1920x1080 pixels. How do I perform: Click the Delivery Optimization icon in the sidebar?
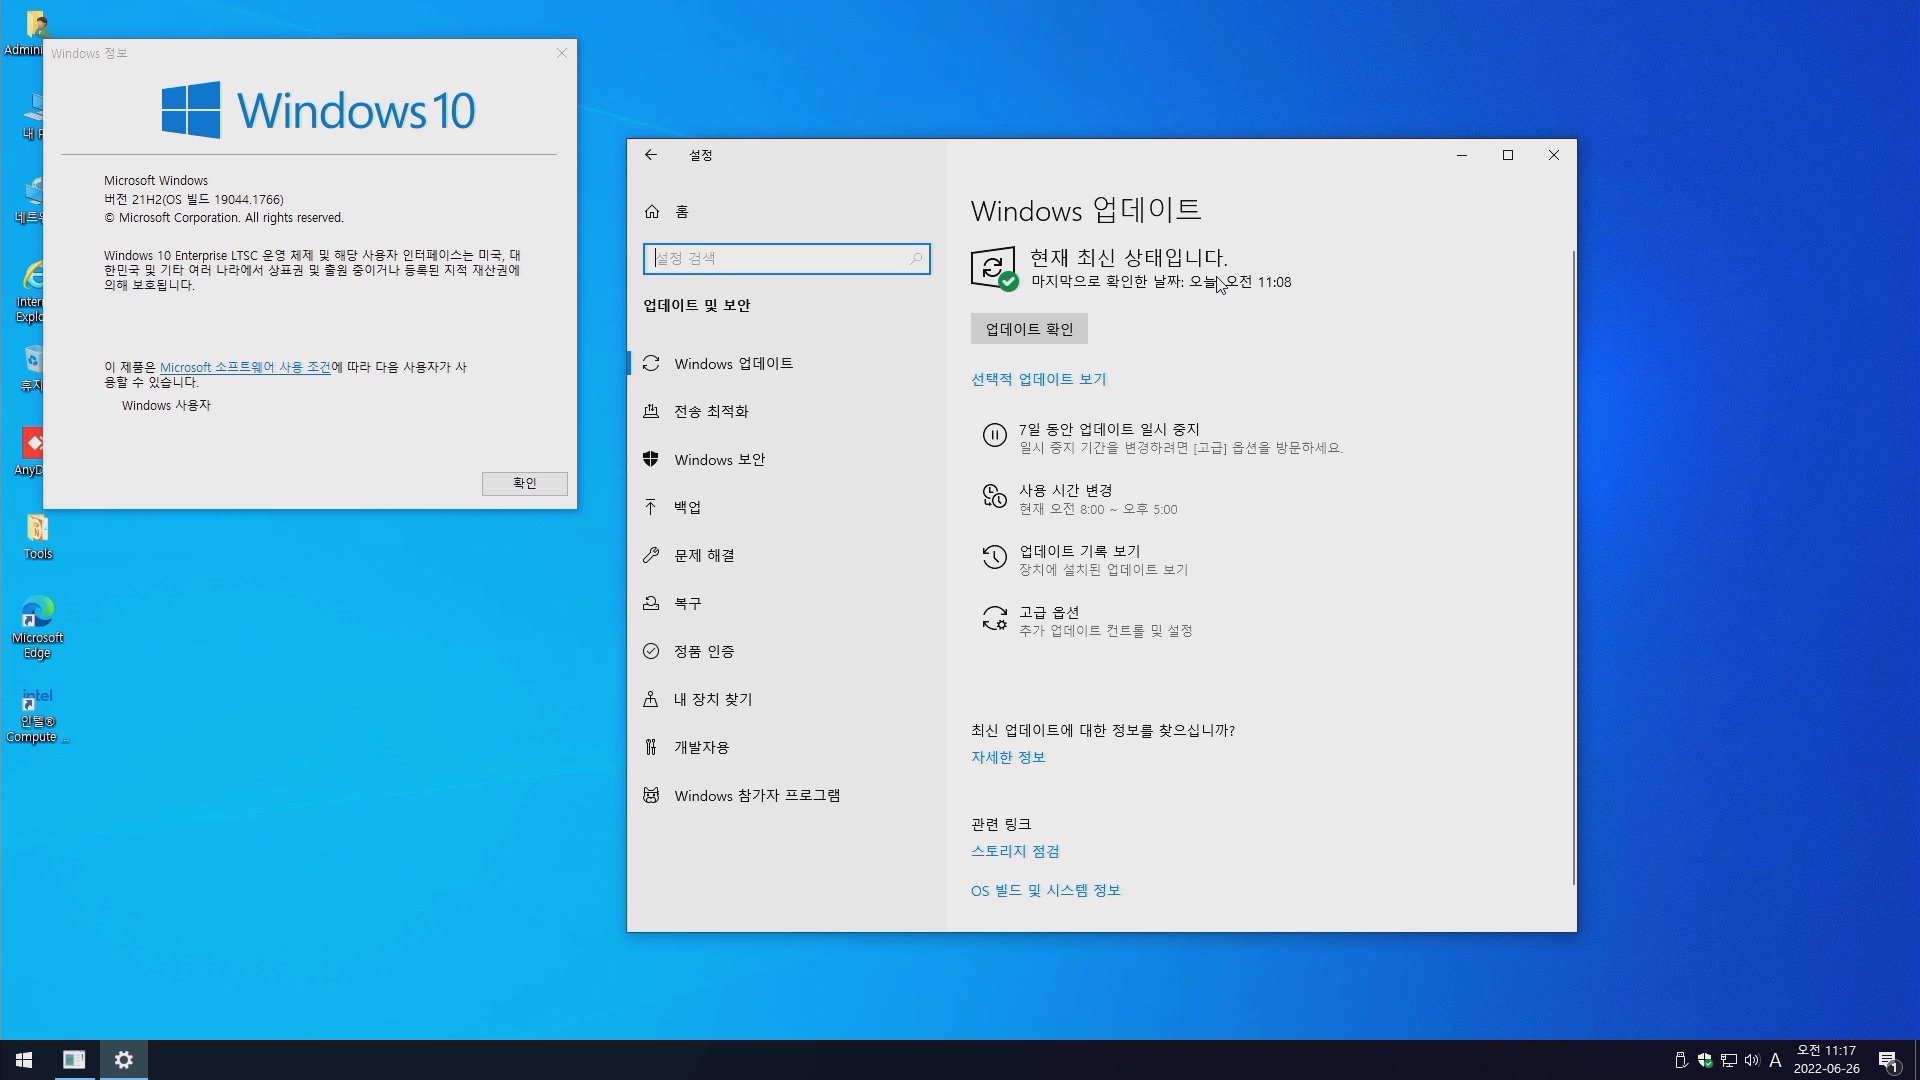point(651,412)
